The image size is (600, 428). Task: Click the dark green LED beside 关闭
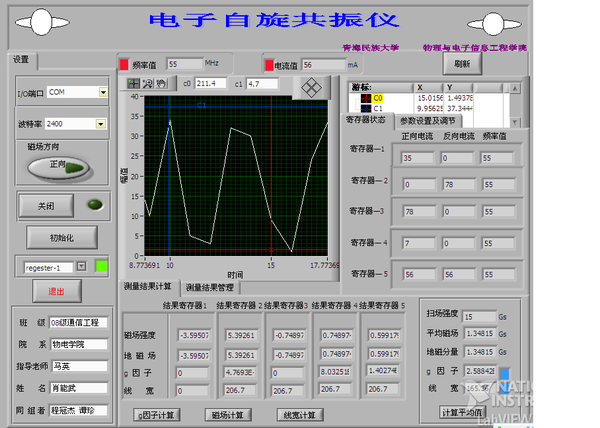95,205
